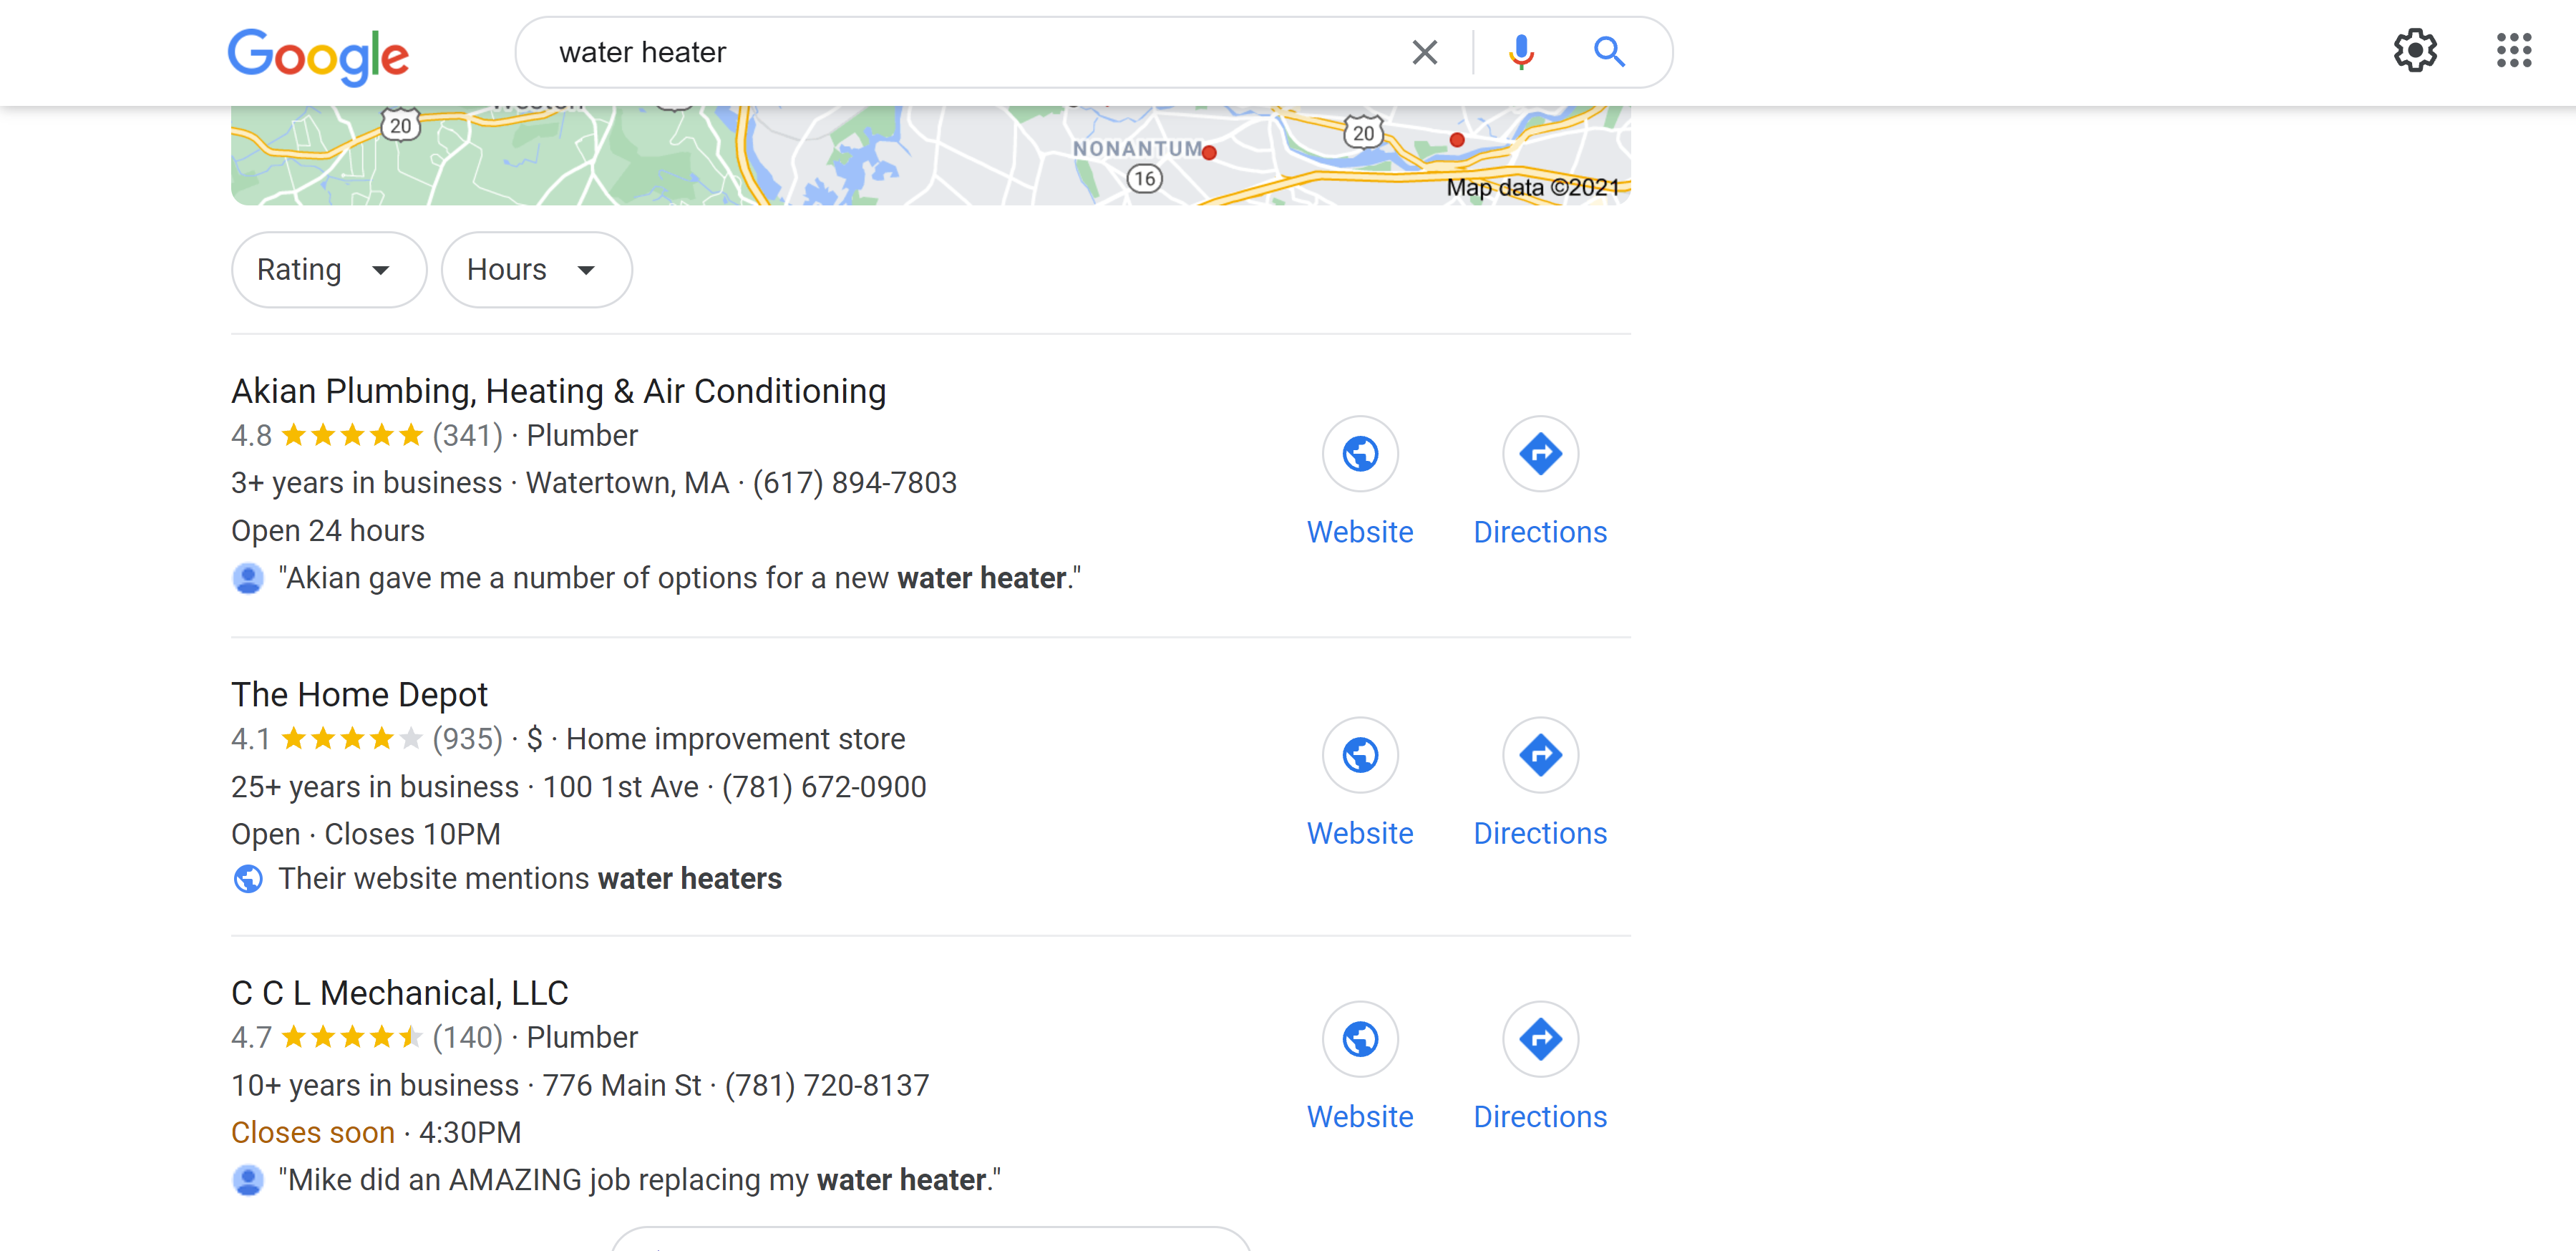2576x1251 pixels.
Task: Click the Website label under C C L Mechanical
Action: point(1360,1116)
